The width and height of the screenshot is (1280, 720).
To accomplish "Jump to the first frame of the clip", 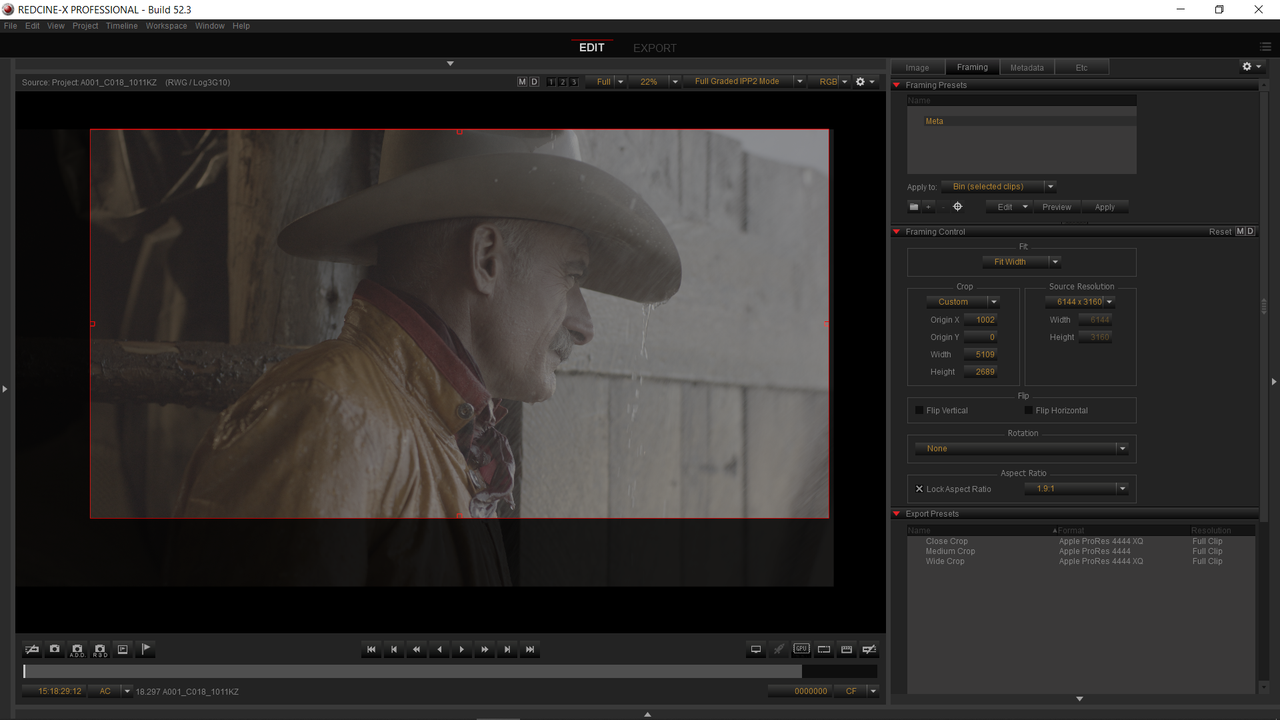I will click(372, 649).
